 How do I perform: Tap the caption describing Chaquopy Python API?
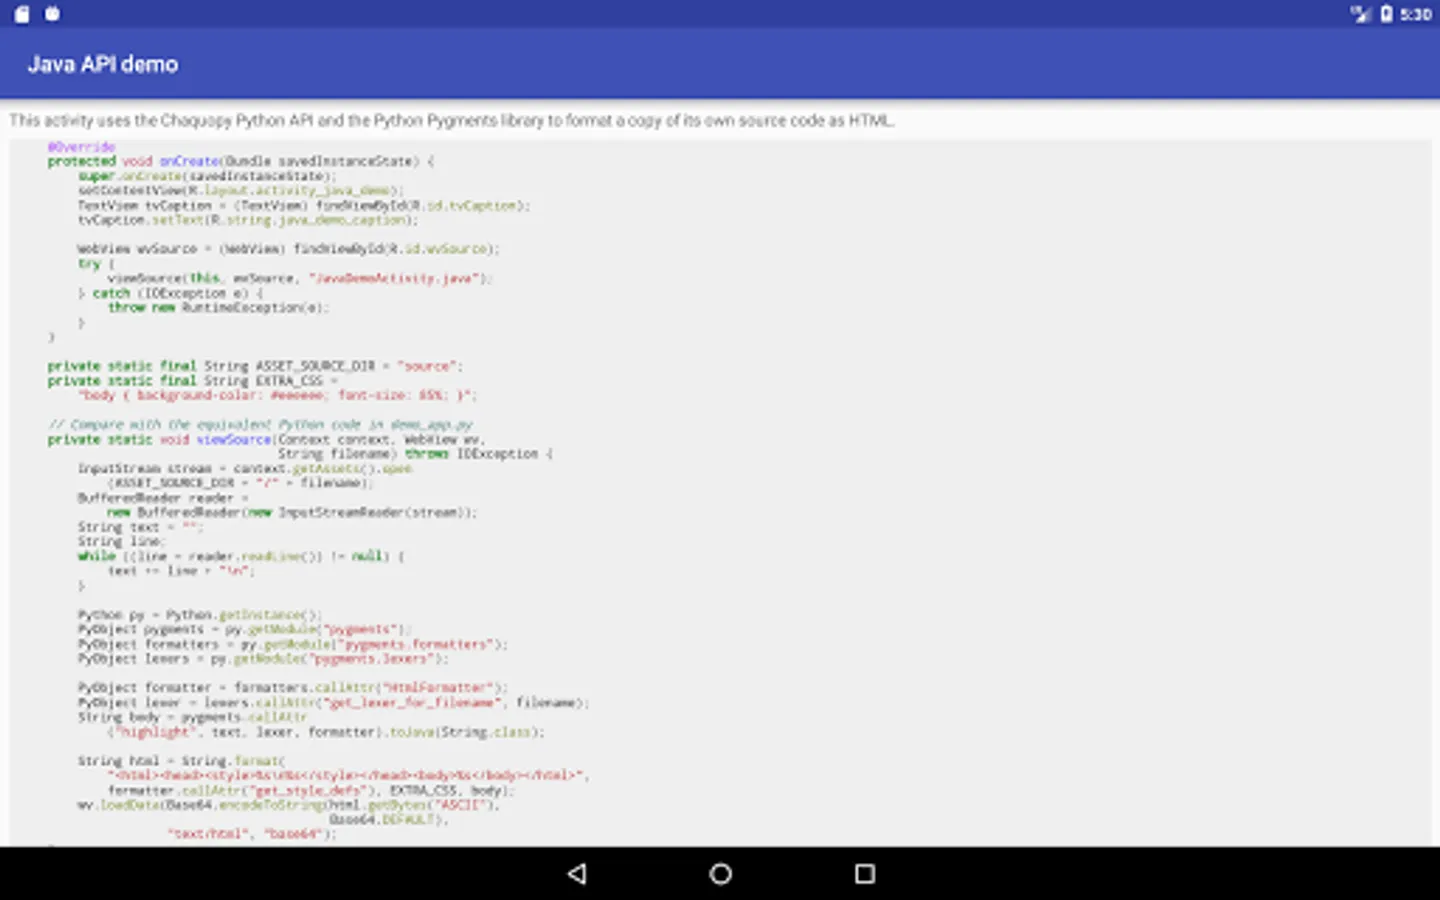[x=452, y=120]
